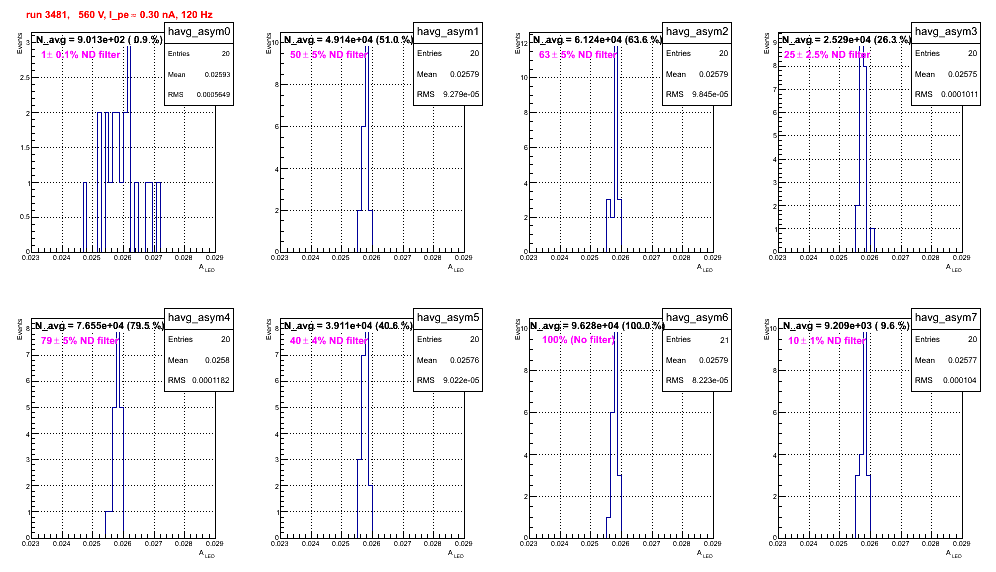
Task: Click Mean 0.02577 in havg_asym7 stats
Action: point(946,360)
